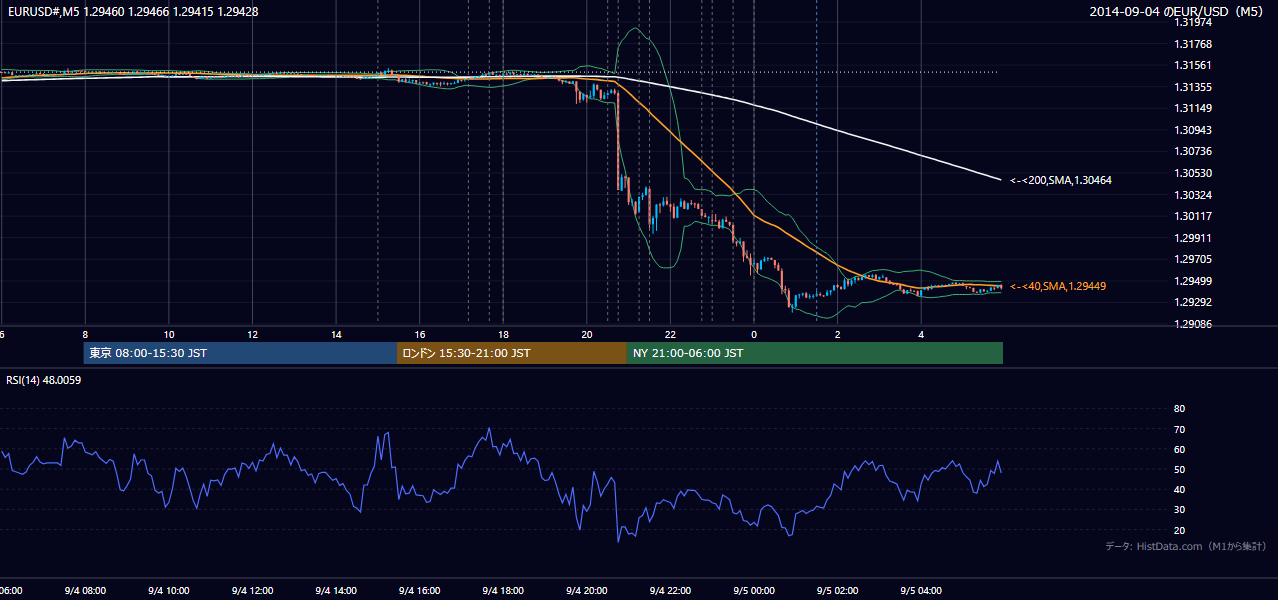
Task: Click the 9/4 20:00 time label
Action: [x=586, y=591]
